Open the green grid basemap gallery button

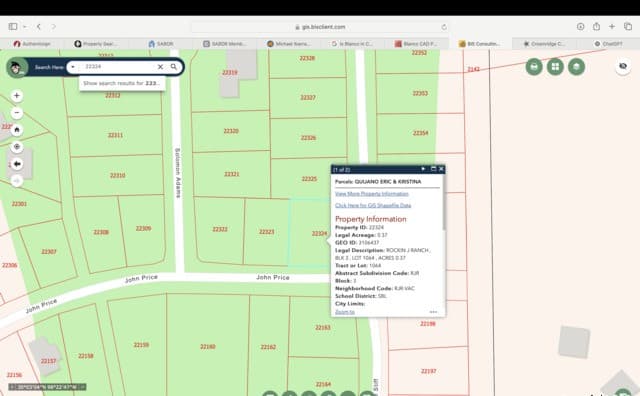555,67
